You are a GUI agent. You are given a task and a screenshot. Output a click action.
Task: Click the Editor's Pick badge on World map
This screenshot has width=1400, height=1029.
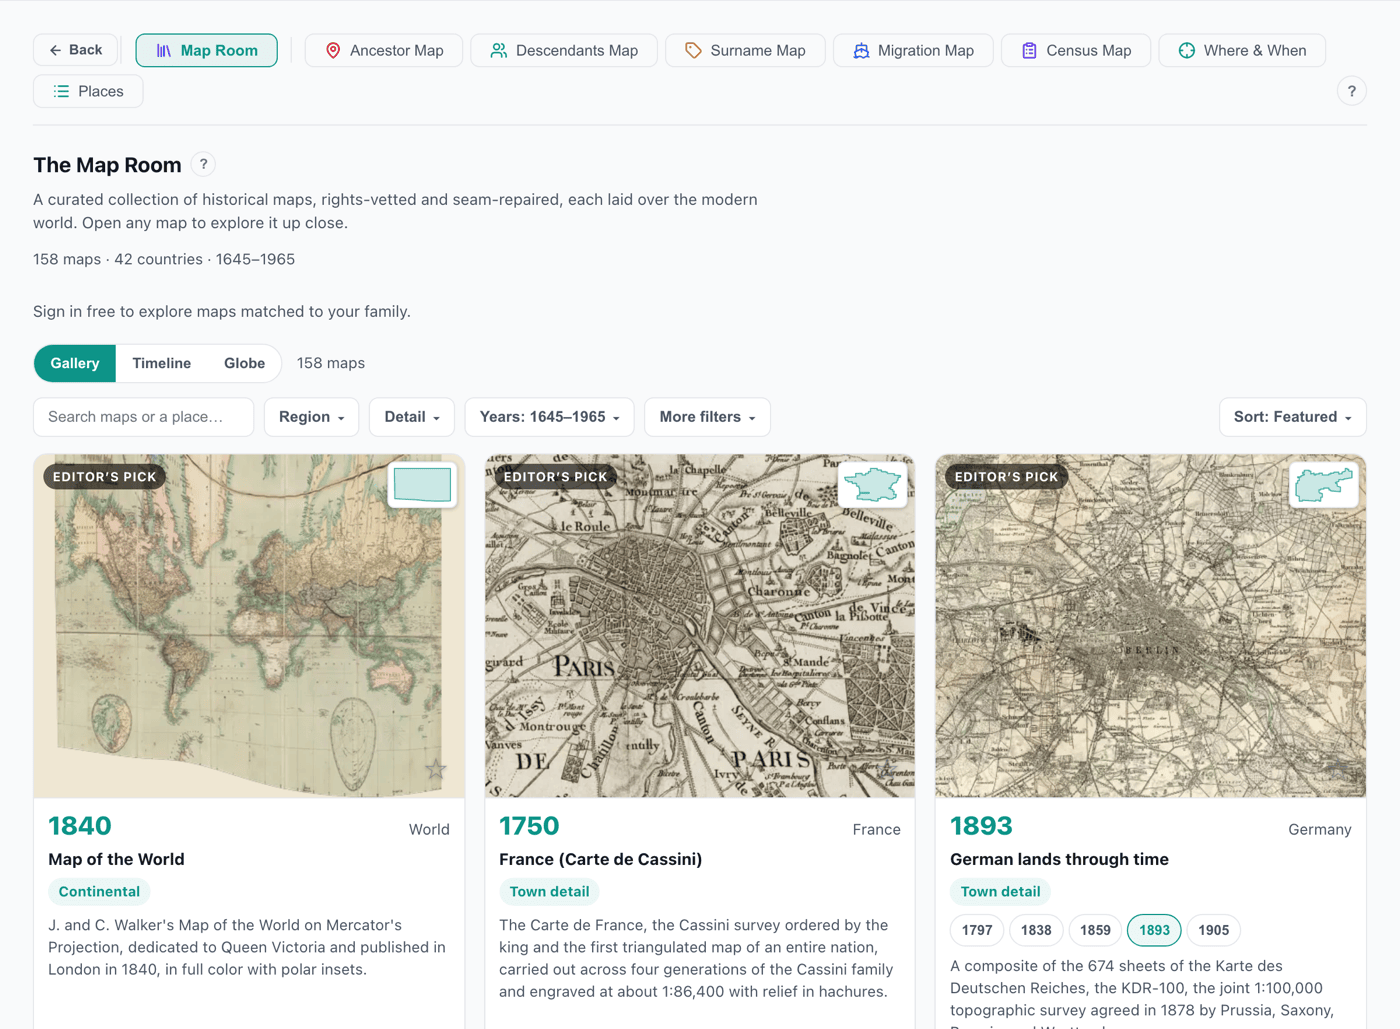click(104, 477)
